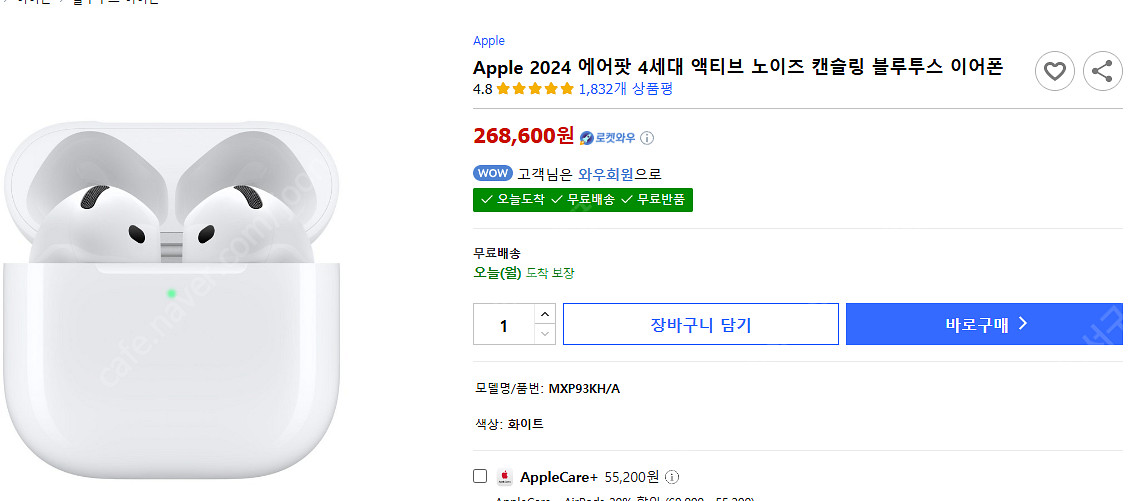Increase quantity with the up arrow
This screenshot has width=1131, height=501.
coord(544,314)
